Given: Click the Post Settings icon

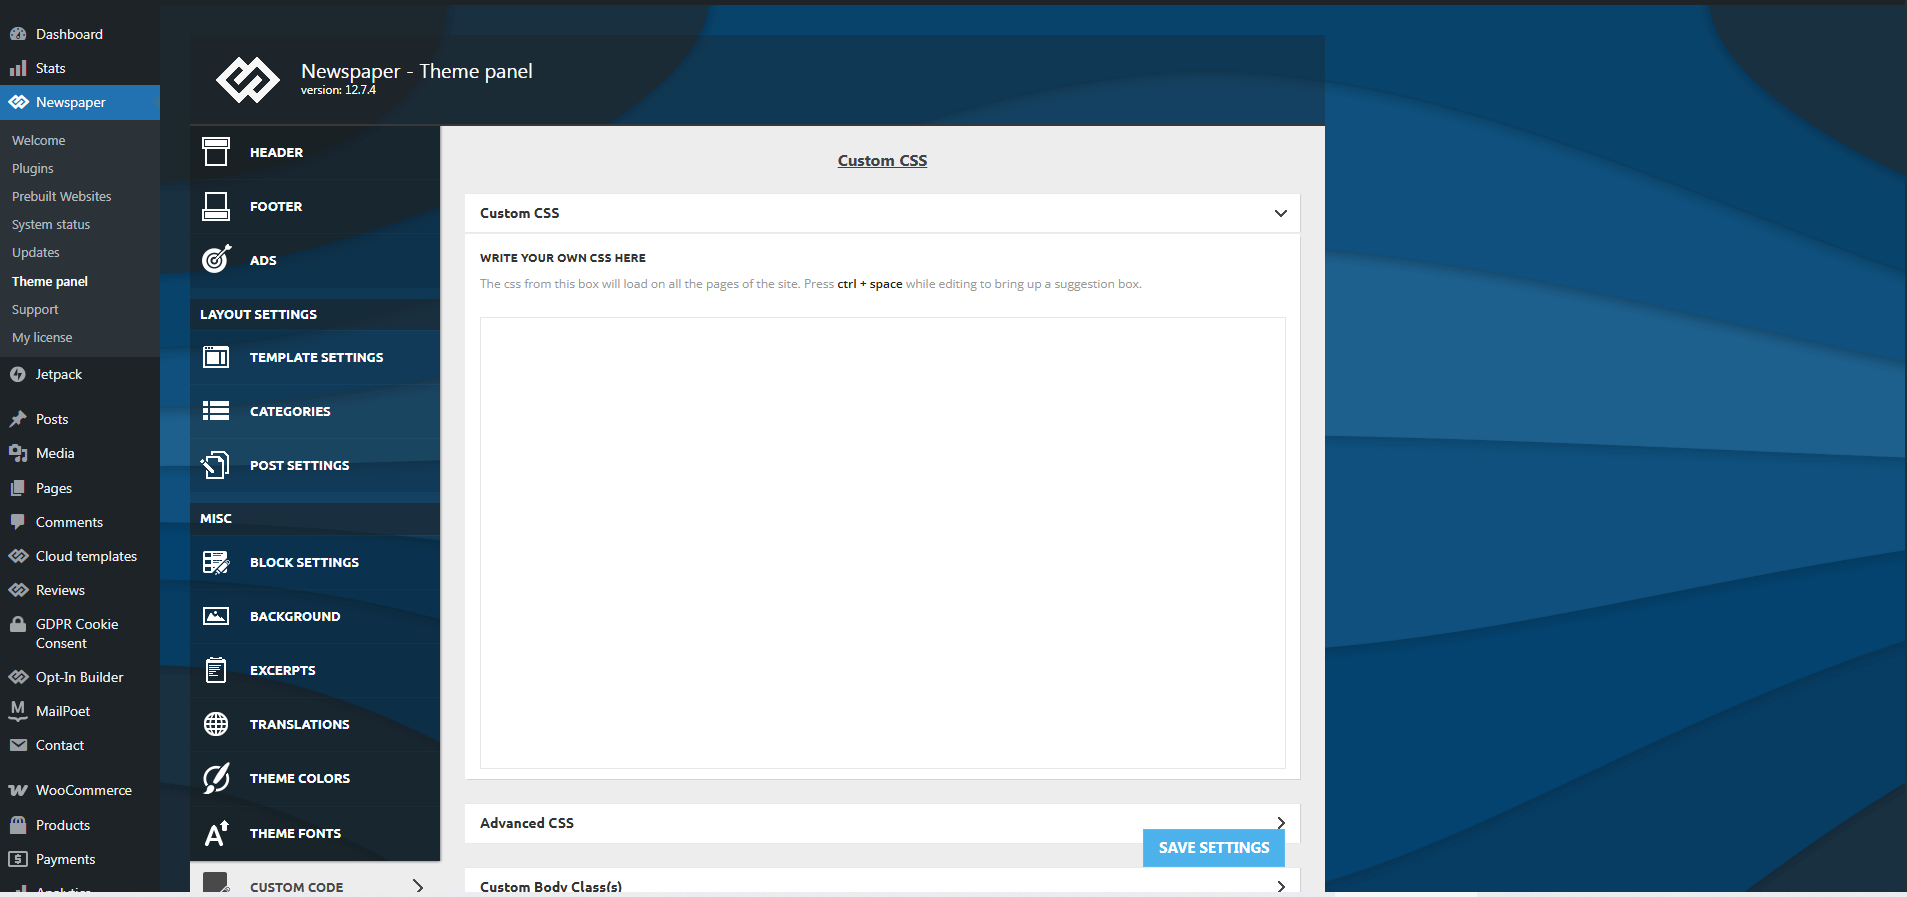Looking at the screenshot, I should point(216,465).
